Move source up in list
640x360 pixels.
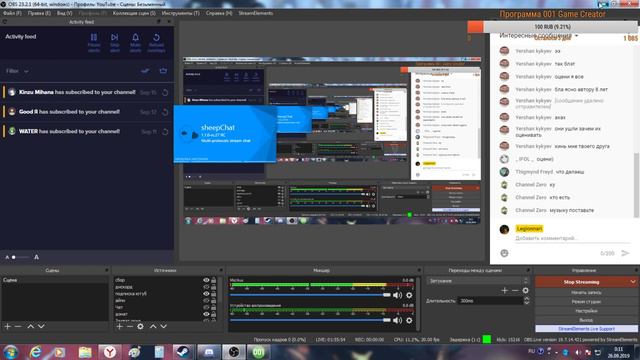pos(153,327)
